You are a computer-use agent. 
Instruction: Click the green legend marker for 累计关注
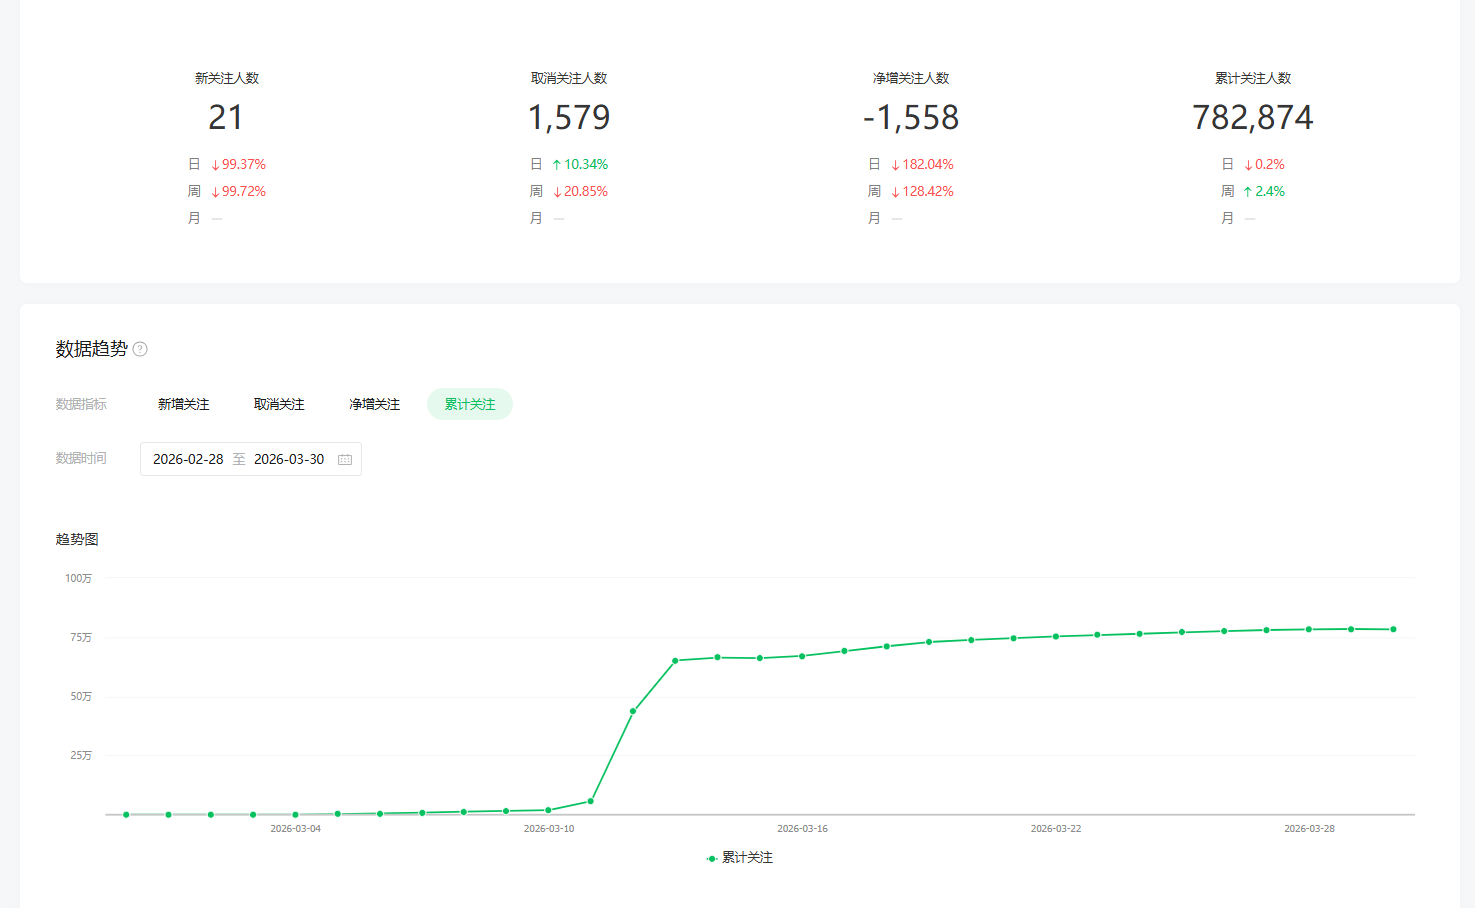pos(711,858)
